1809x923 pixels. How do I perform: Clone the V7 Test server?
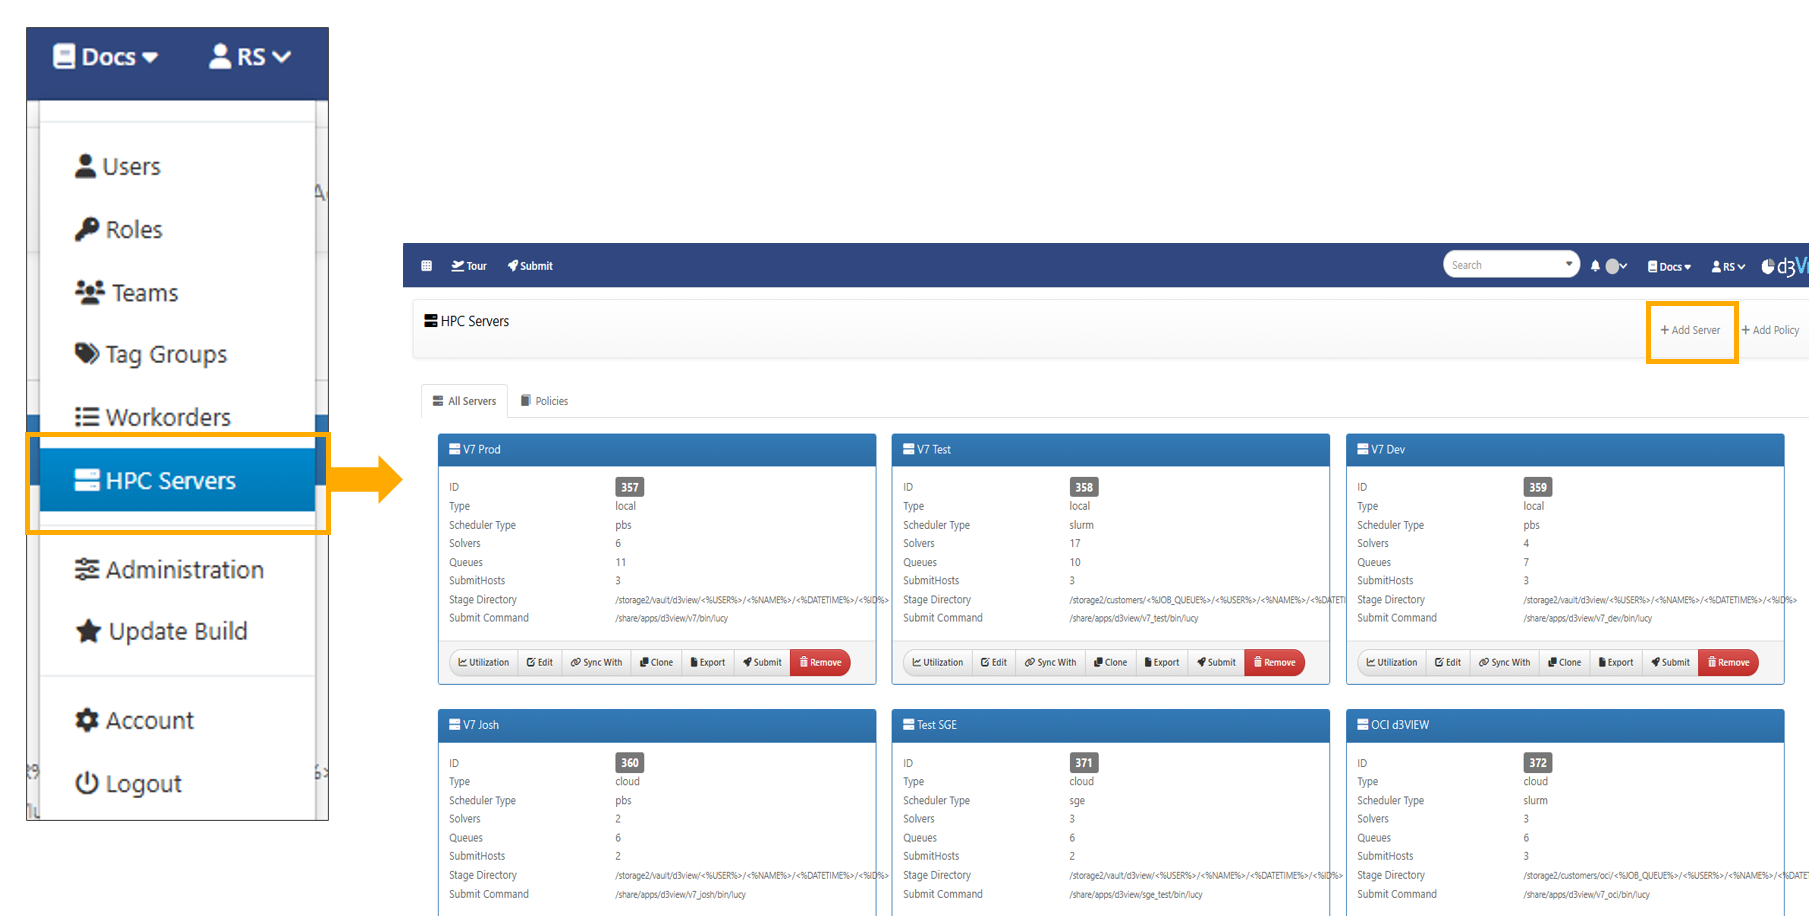point(1110,662)
